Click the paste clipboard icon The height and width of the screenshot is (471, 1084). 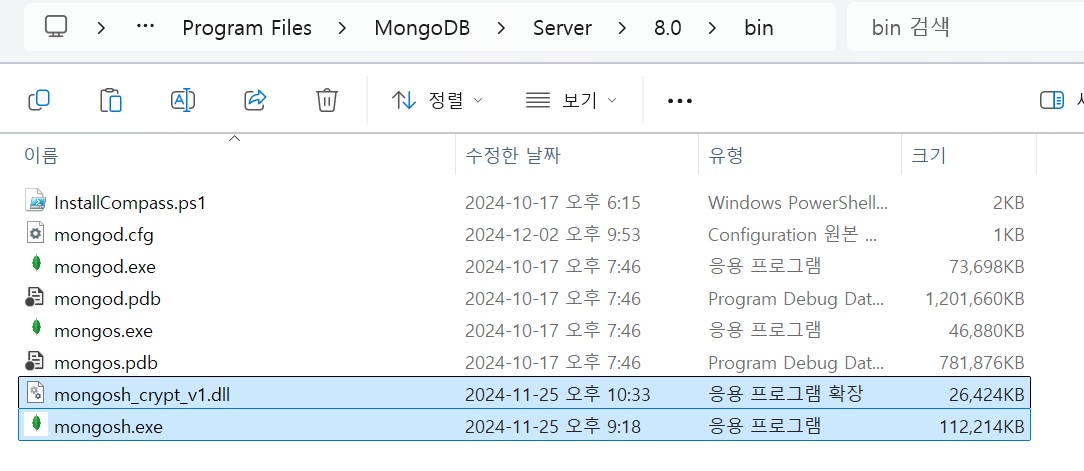point(111,100)
